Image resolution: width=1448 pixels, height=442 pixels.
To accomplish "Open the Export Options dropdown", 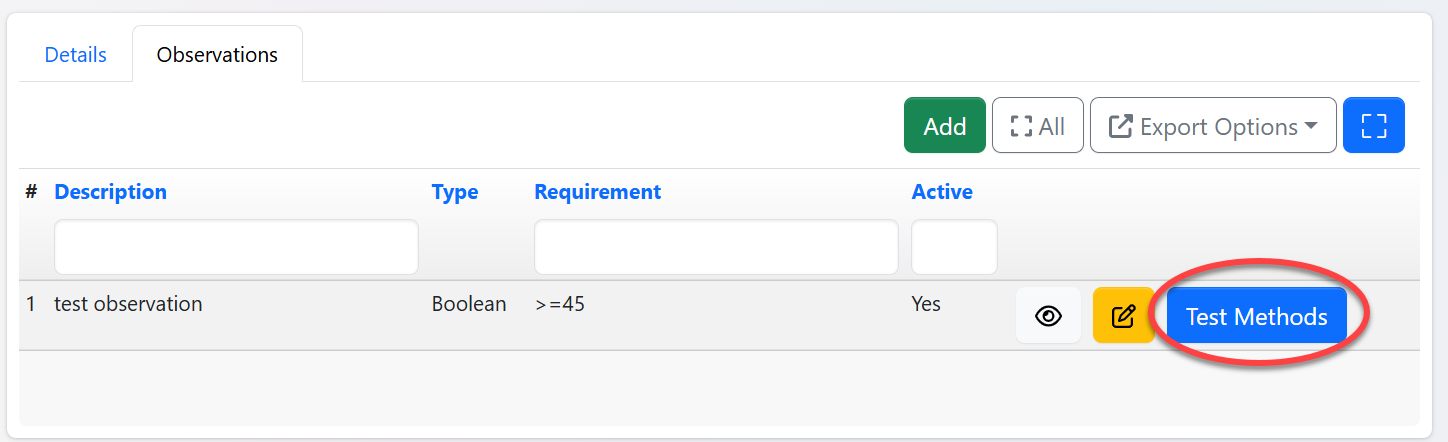I will click(x=1212, y=126).
